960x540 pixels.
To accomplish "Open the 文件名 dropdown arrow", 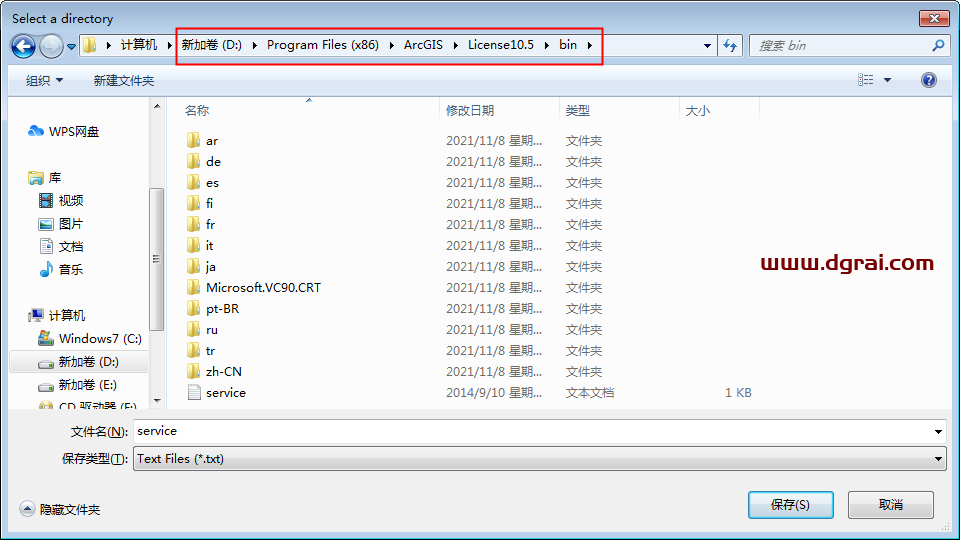I will 938,432.
